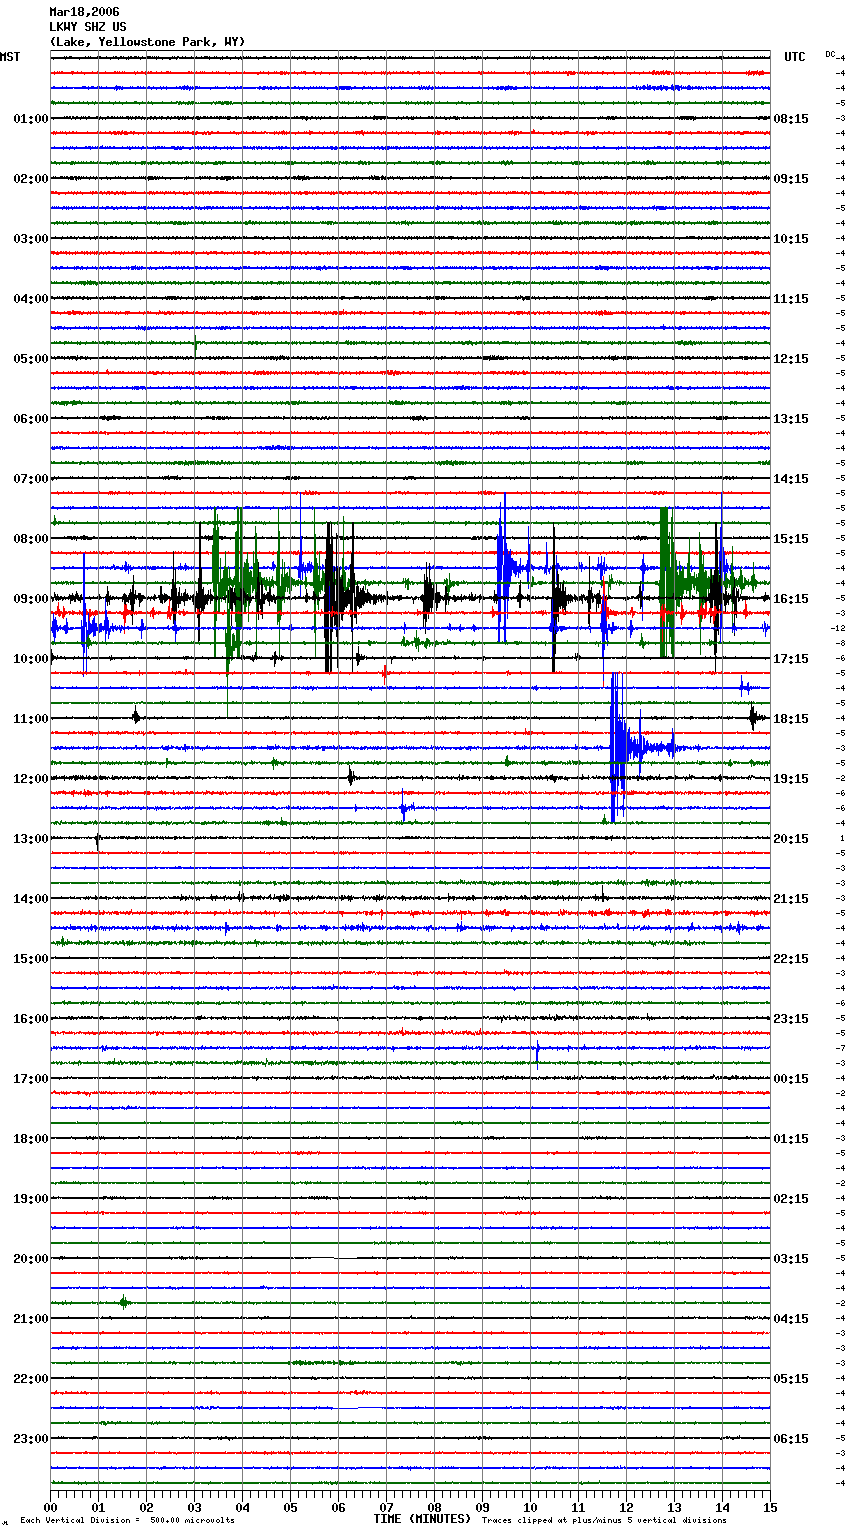850x1534 pixels.
Task: Select the 03:00 MST time label
Action: point(31,239)
